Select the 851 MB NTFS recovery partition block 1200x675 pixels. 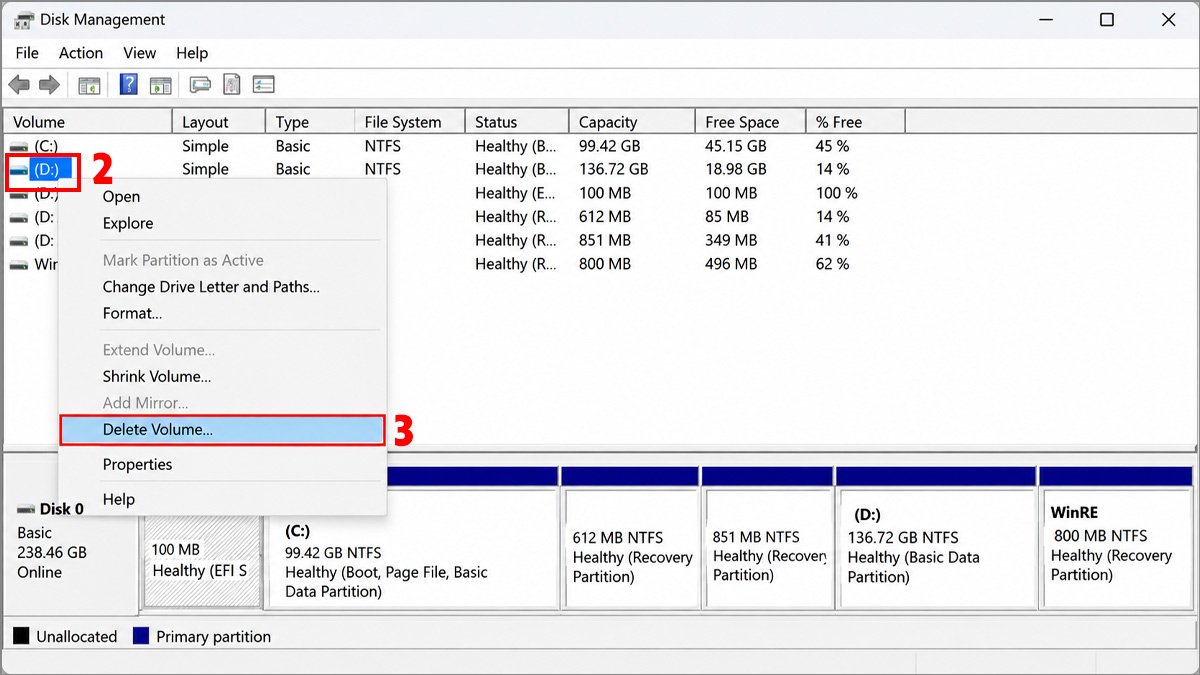[x=767, y=548]
